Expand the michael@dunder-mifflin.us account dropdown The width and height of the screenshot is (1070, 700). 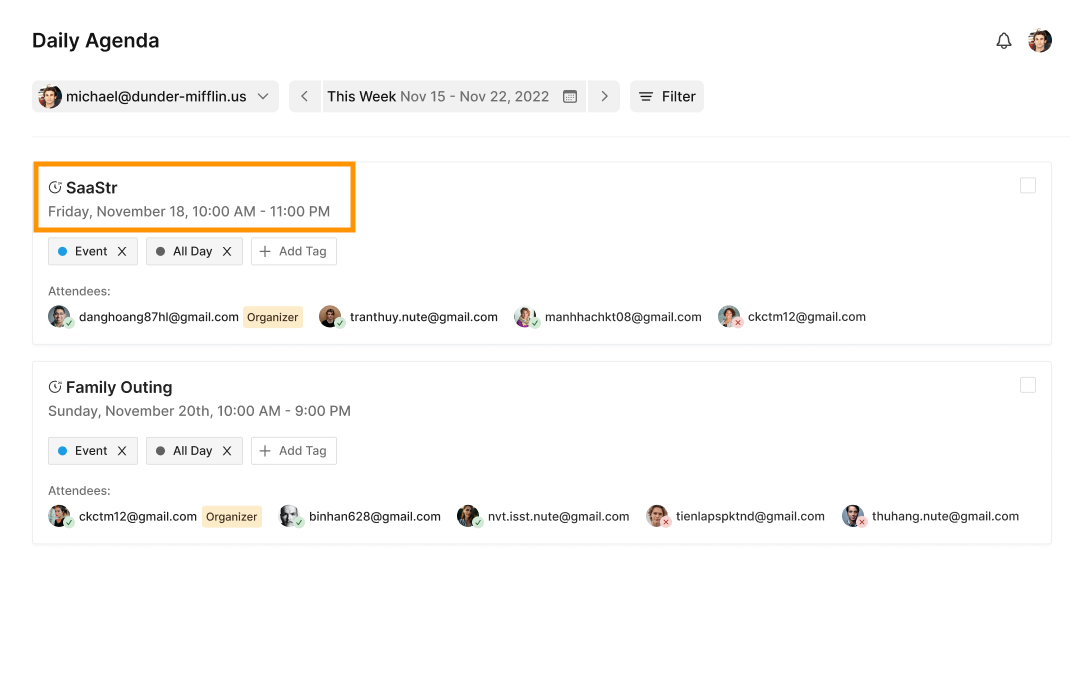pos(156,96)
